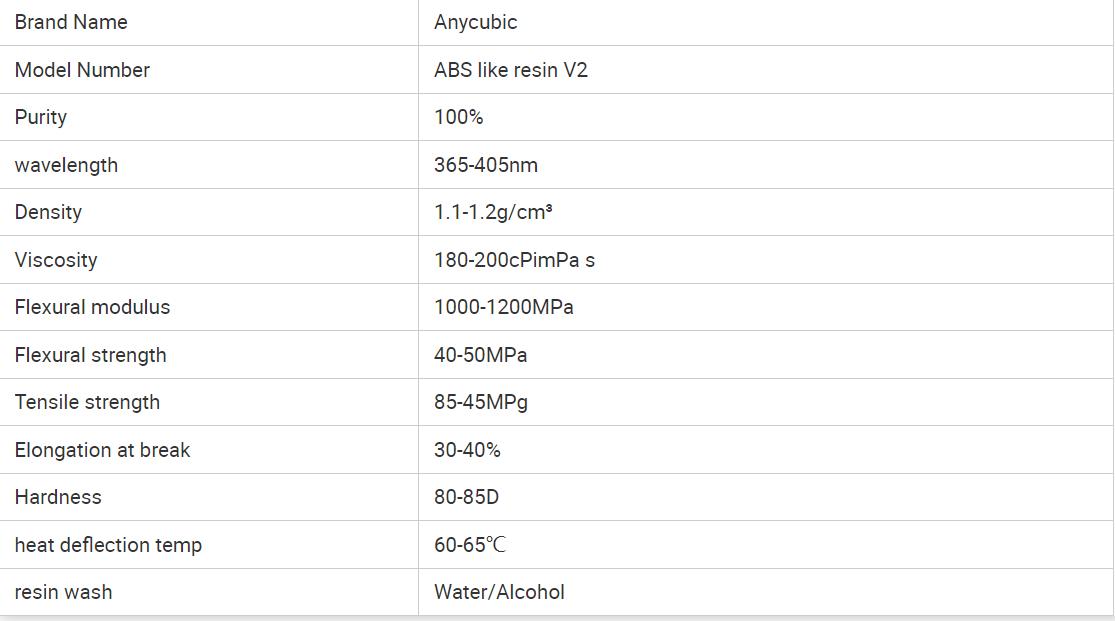This screenshot has width=1115, height=621.
Task: Click the Brand Name label cell
Action: [x=71, y=22]
